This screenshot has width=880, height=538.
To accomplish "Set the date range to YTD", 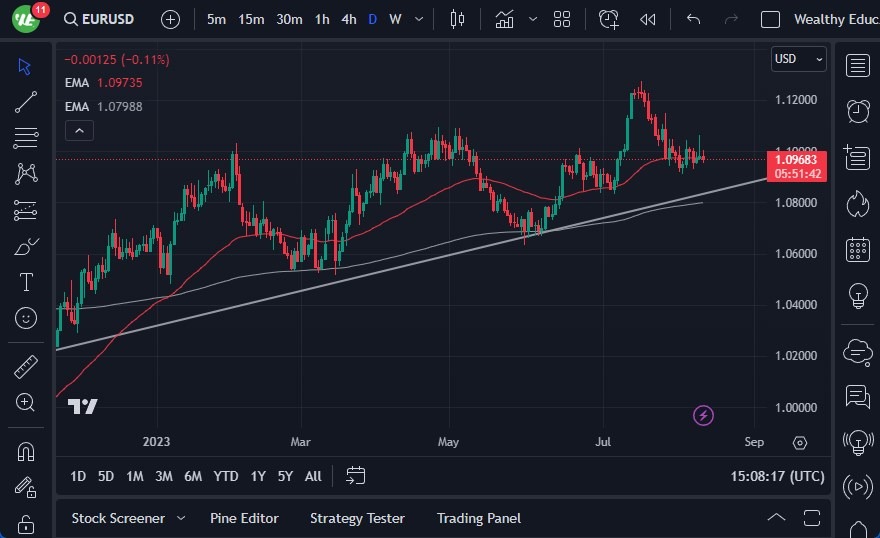I will pos(226,476).
